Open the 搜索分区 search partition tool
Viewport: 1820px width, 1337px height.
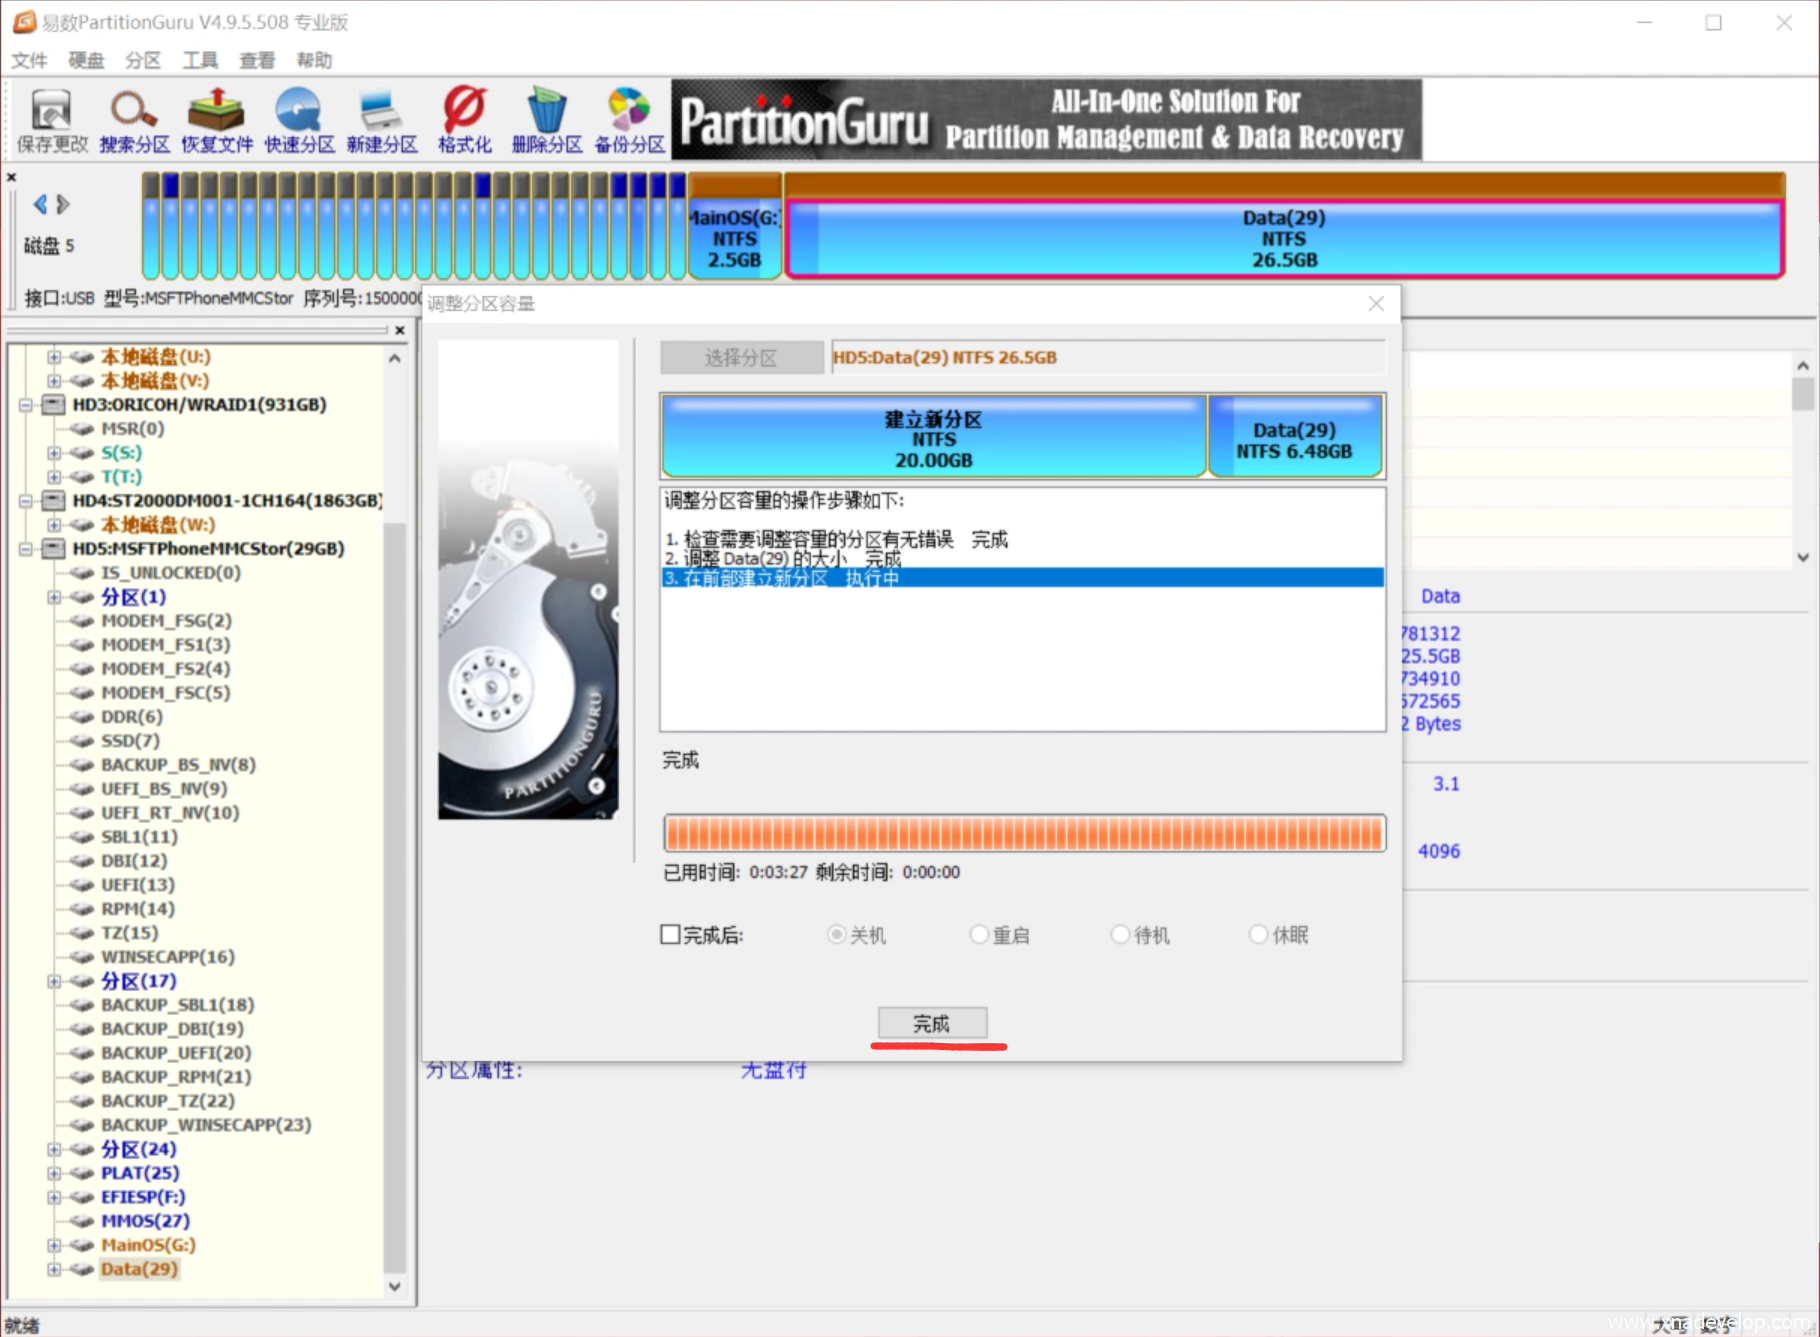(x=134, y=120)
